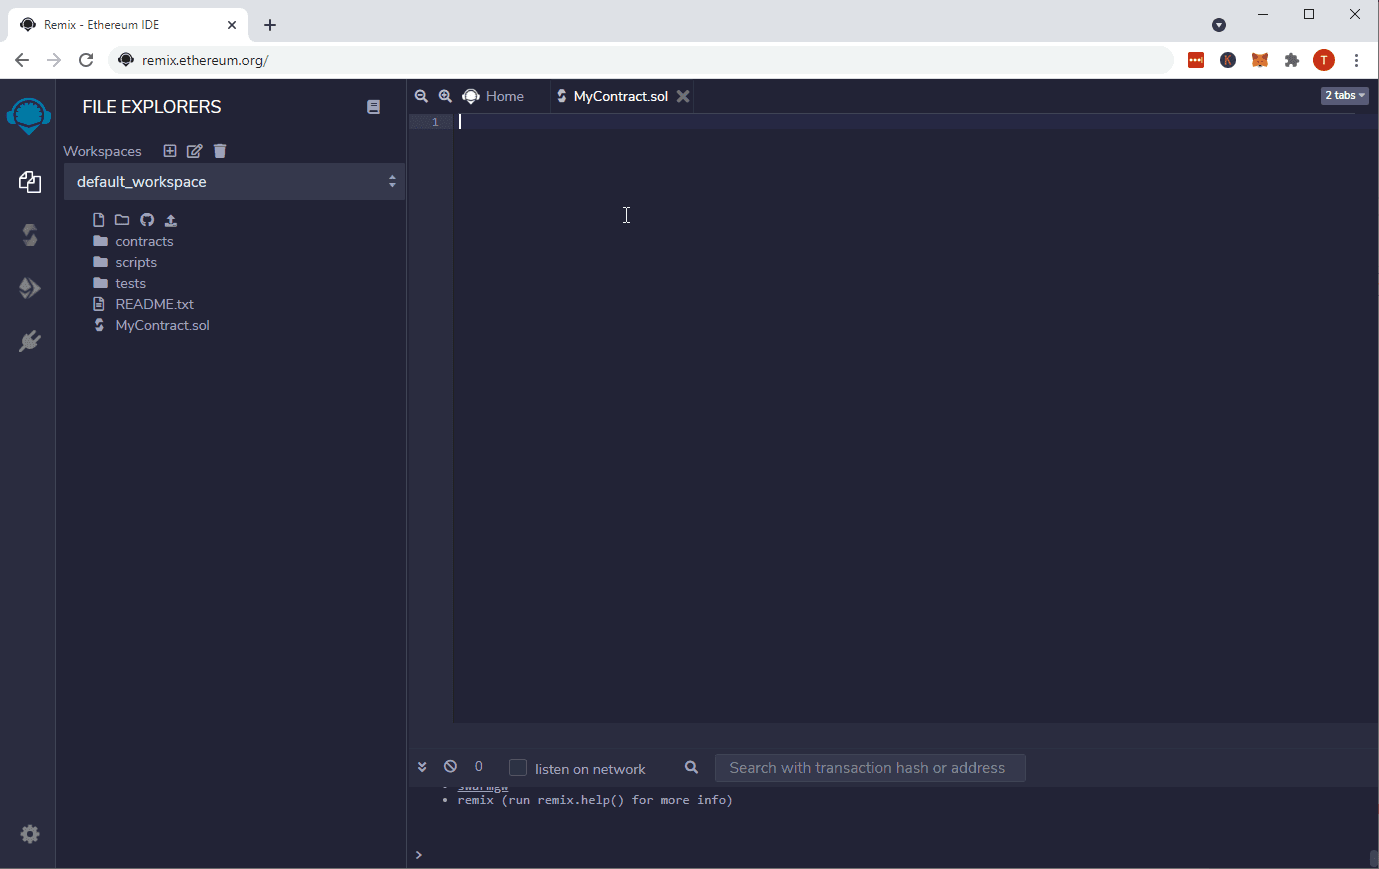Zoom out the editor font

click(421, 96)
